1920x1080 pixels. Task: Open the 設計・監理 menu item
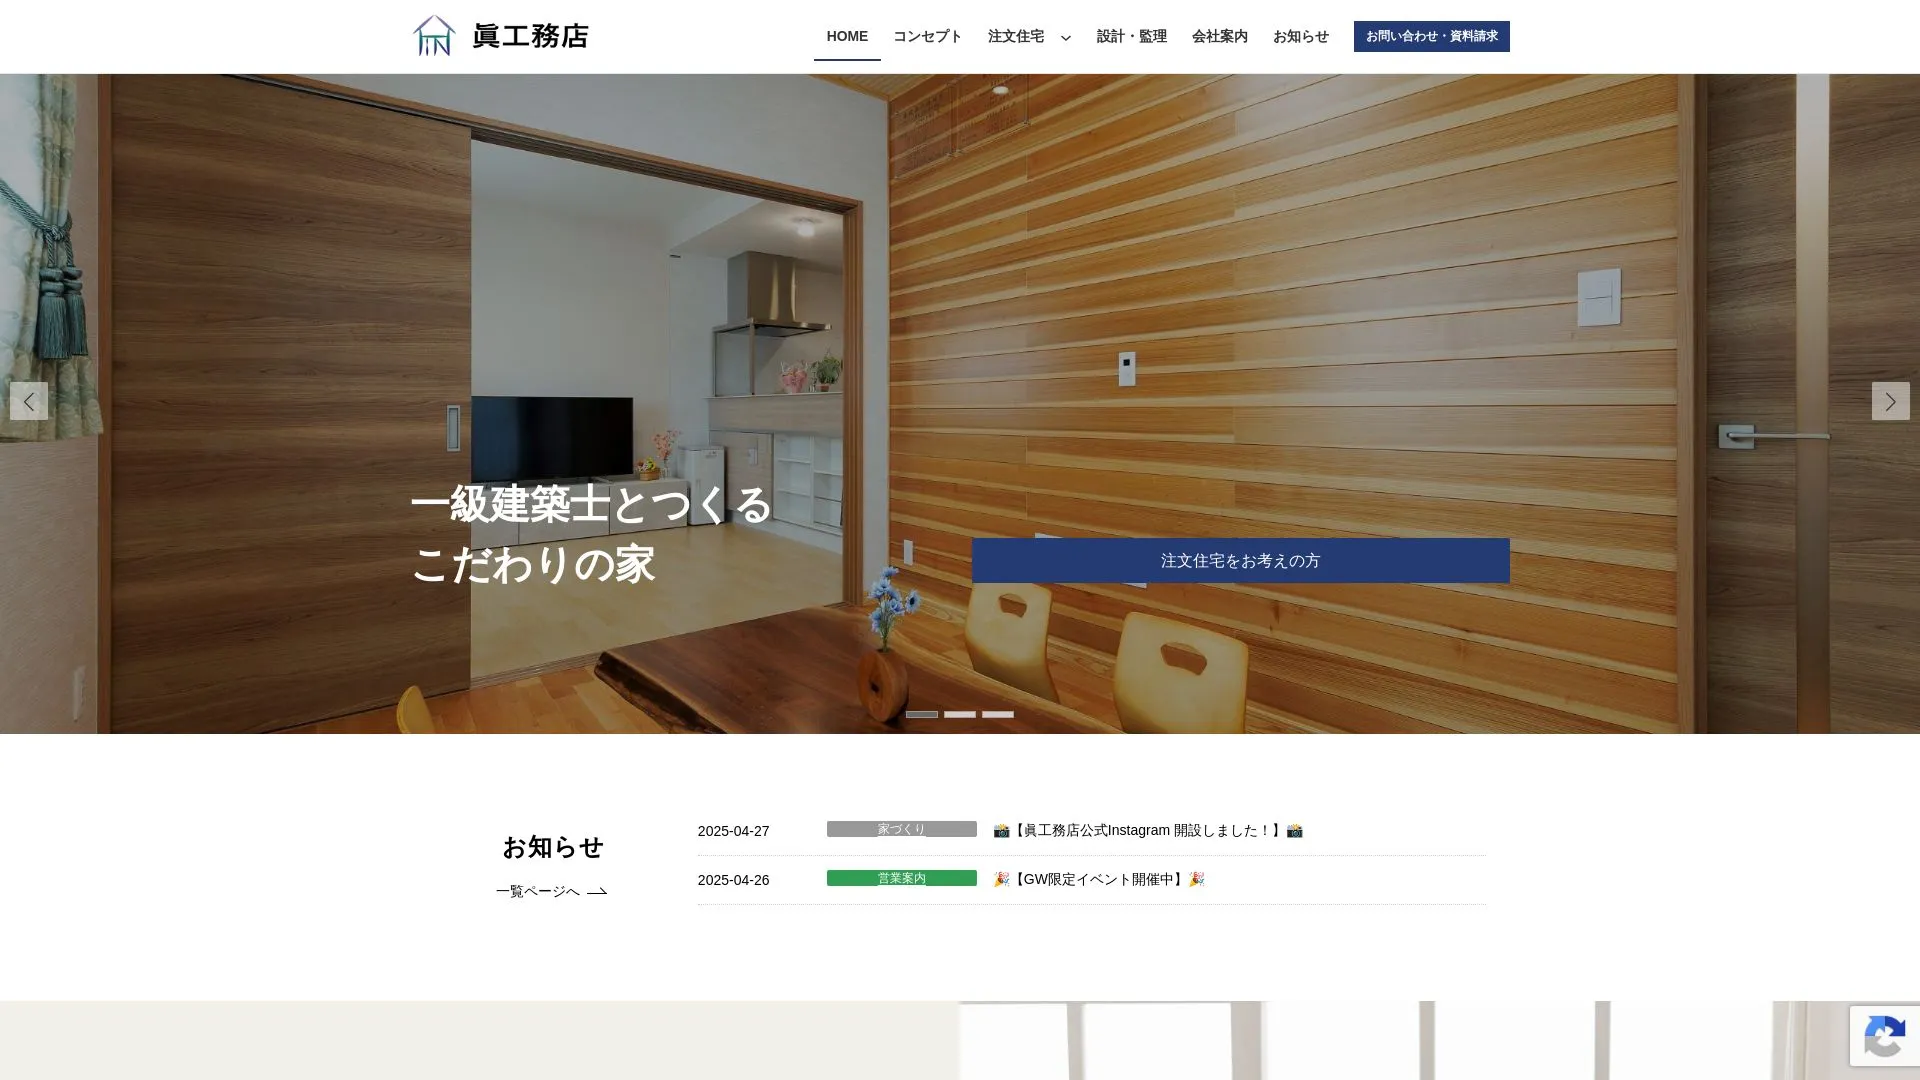(x=1131, y=36)
